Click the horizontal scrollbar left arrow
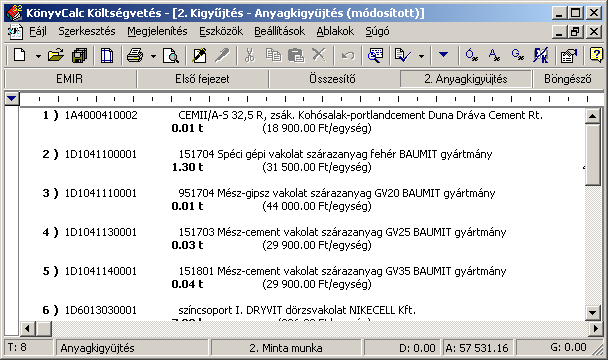 tap(27, 329)
